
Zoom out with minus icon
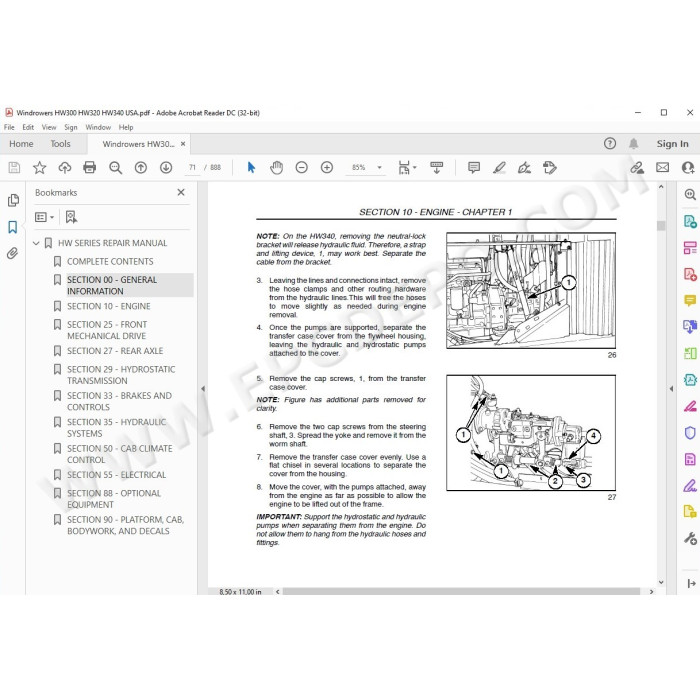(x=302, y=167)
